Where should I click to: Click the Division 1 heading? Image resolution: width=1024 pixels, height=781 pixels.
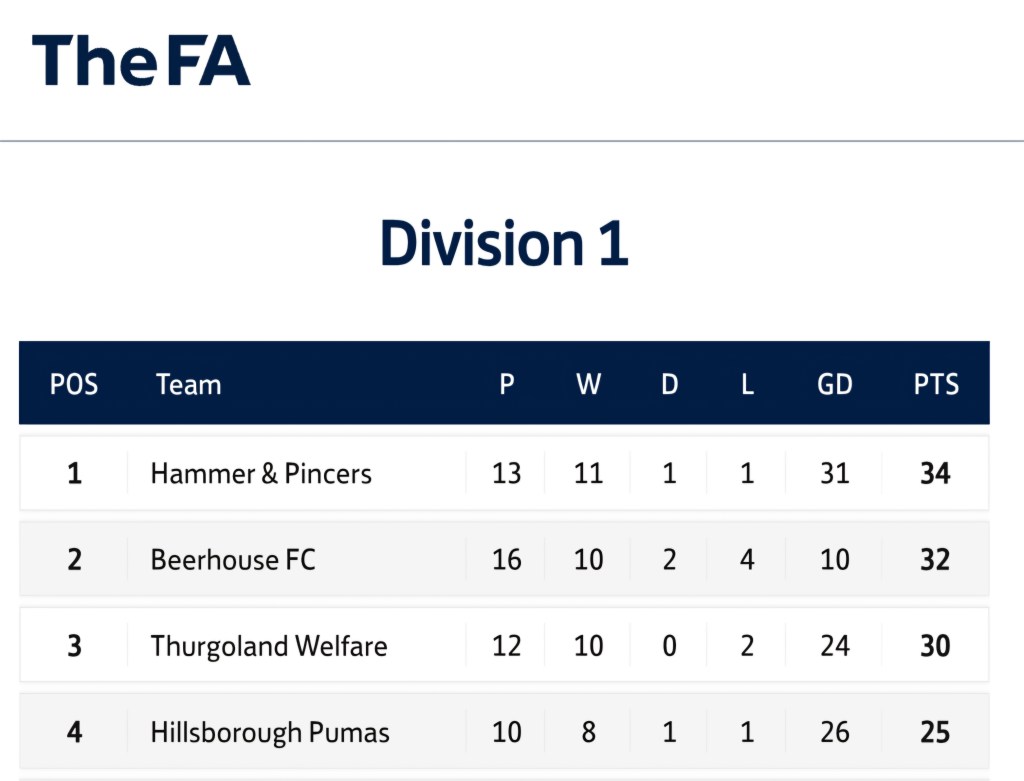504,244
